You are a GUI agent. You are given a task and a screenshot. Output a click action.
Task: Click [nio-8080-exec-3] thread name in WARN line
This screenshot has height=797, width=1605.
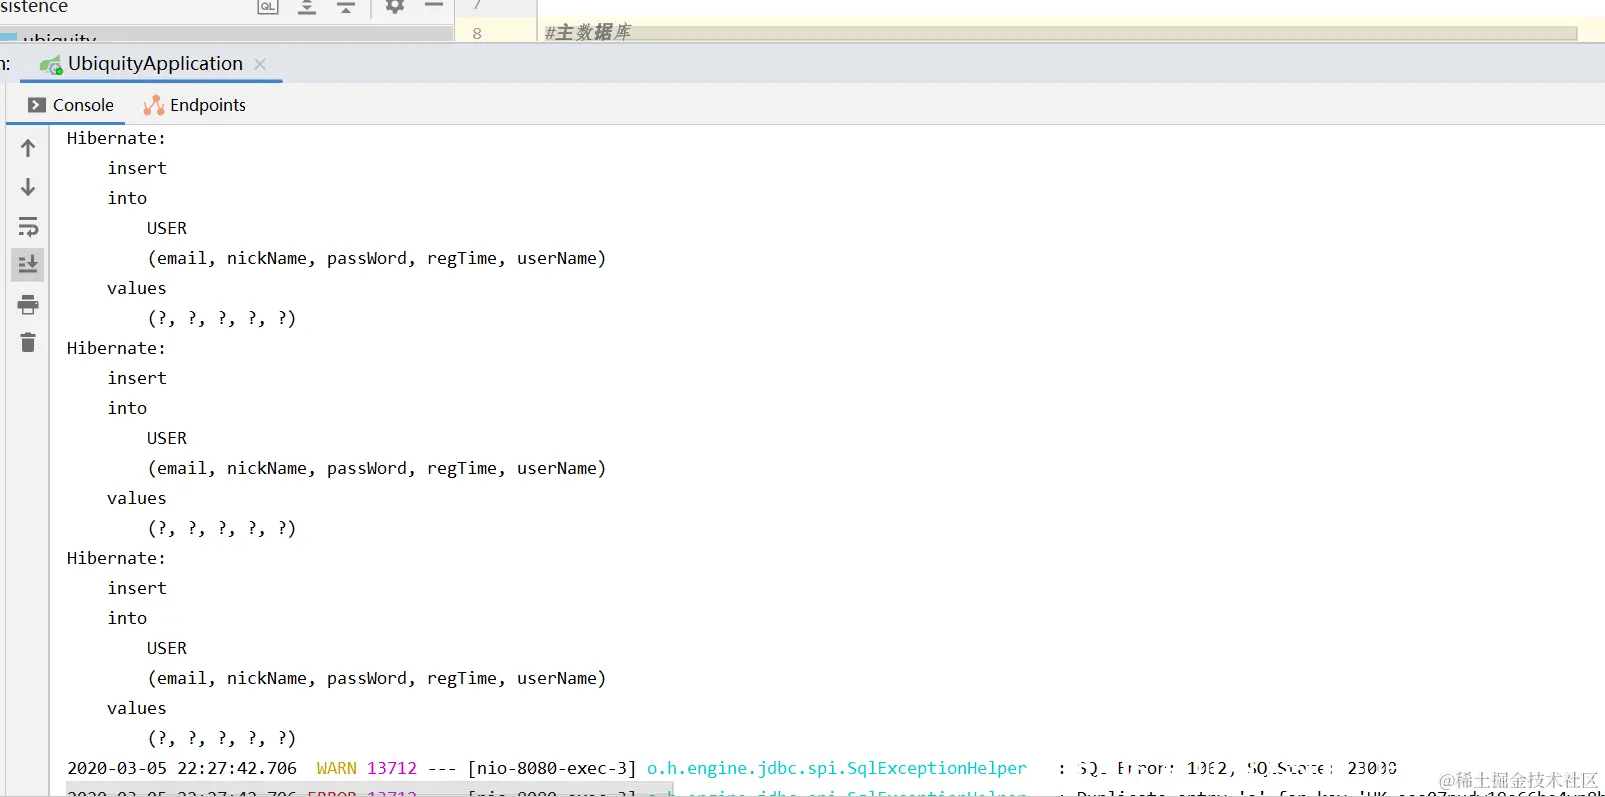(552, 768)
